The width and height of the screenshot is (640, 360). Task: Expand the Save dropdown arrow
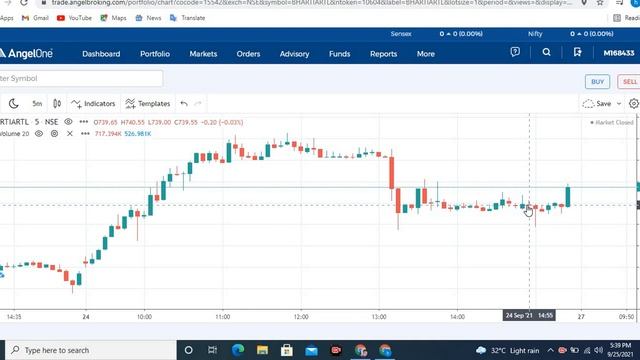click(x=619, y=104)
